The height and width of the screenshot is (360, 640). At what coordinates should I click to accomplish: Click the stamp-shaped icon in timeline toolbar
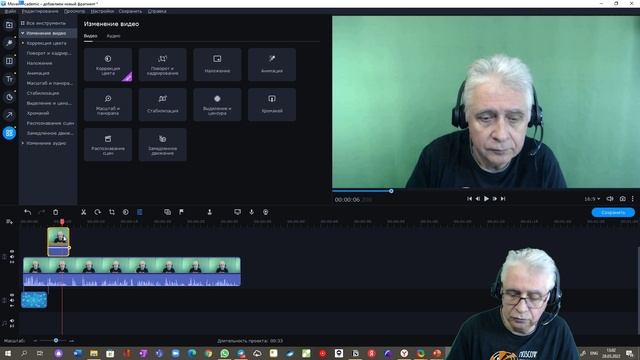pos(209,212)
